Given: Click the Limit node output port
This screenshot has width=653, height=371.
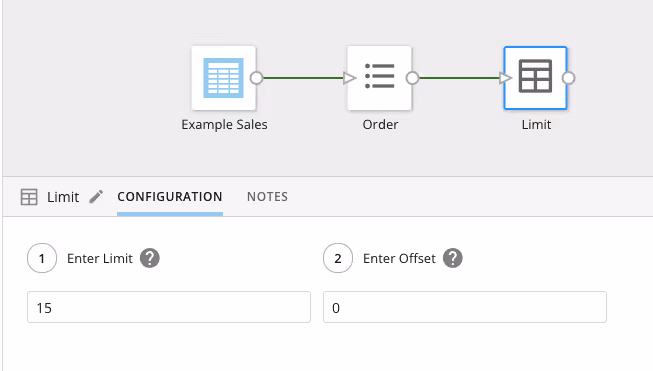Looking at the screenshot, I should click(x=568, y=78).
